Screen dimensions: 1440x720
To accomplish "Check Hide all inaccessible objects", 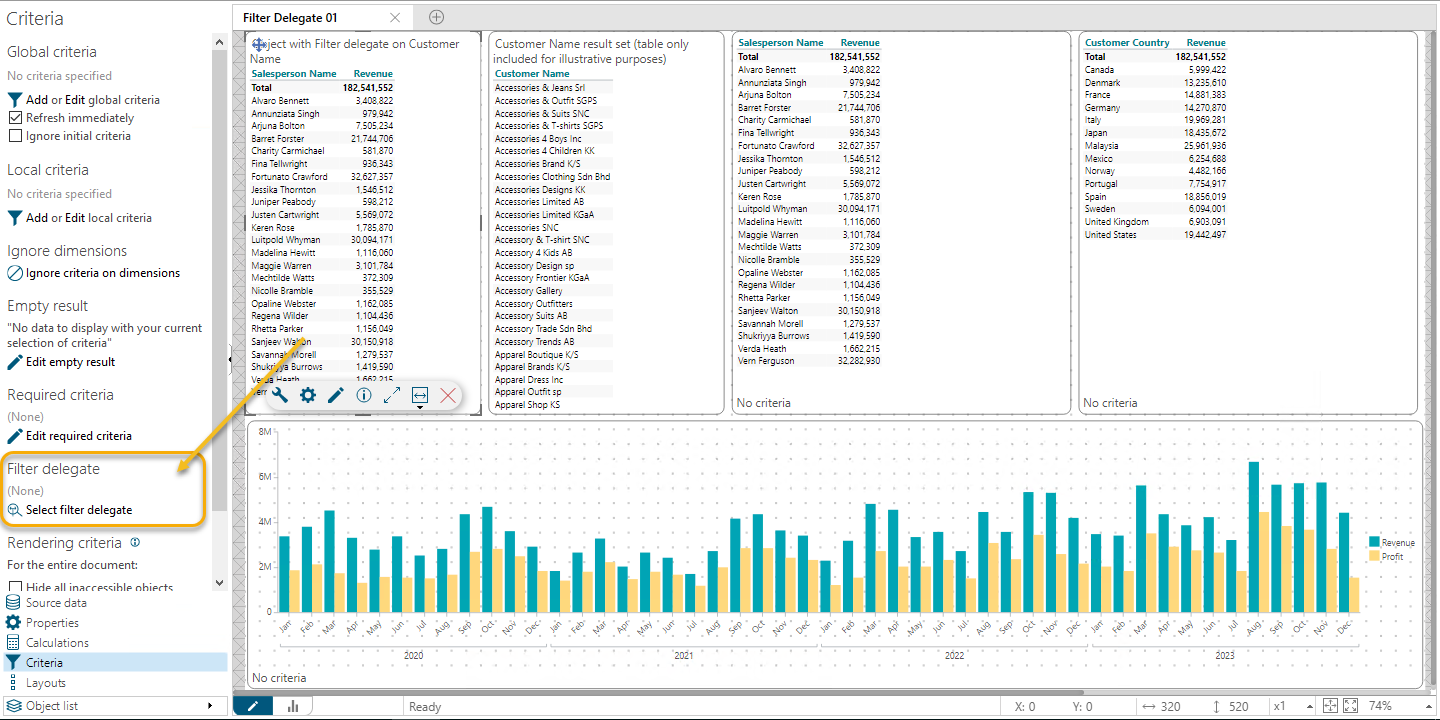I will click(15, 588).
